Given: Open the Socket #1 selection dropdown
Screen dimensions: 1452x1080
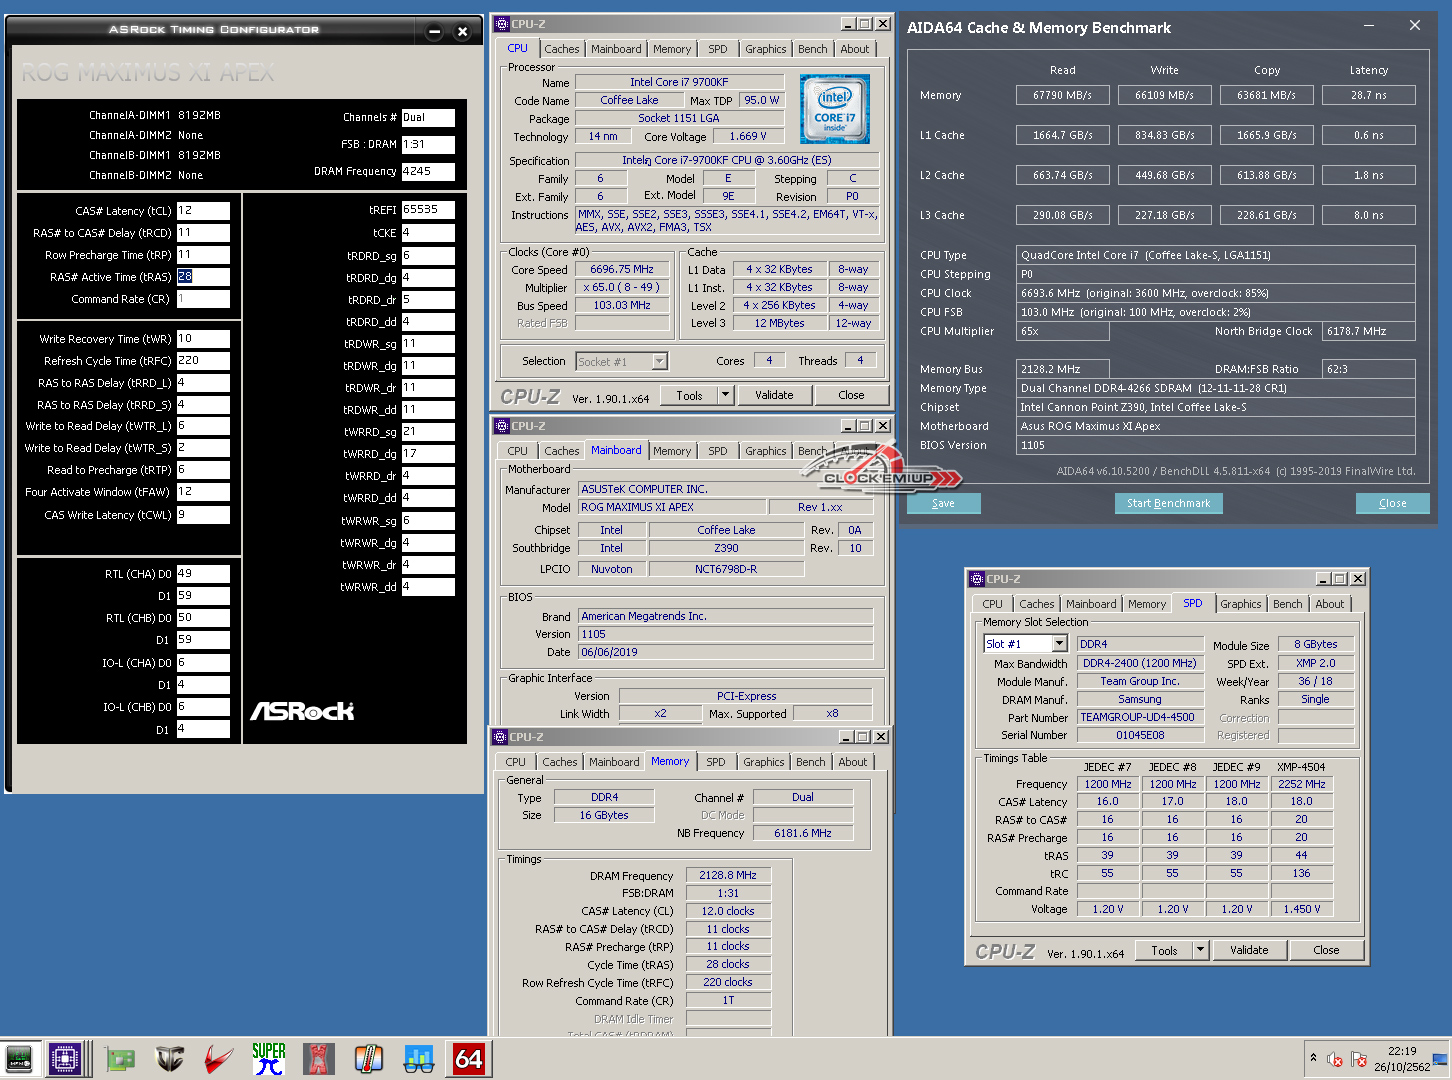Looking at the screenshot, I should click(x=659, y=361).
